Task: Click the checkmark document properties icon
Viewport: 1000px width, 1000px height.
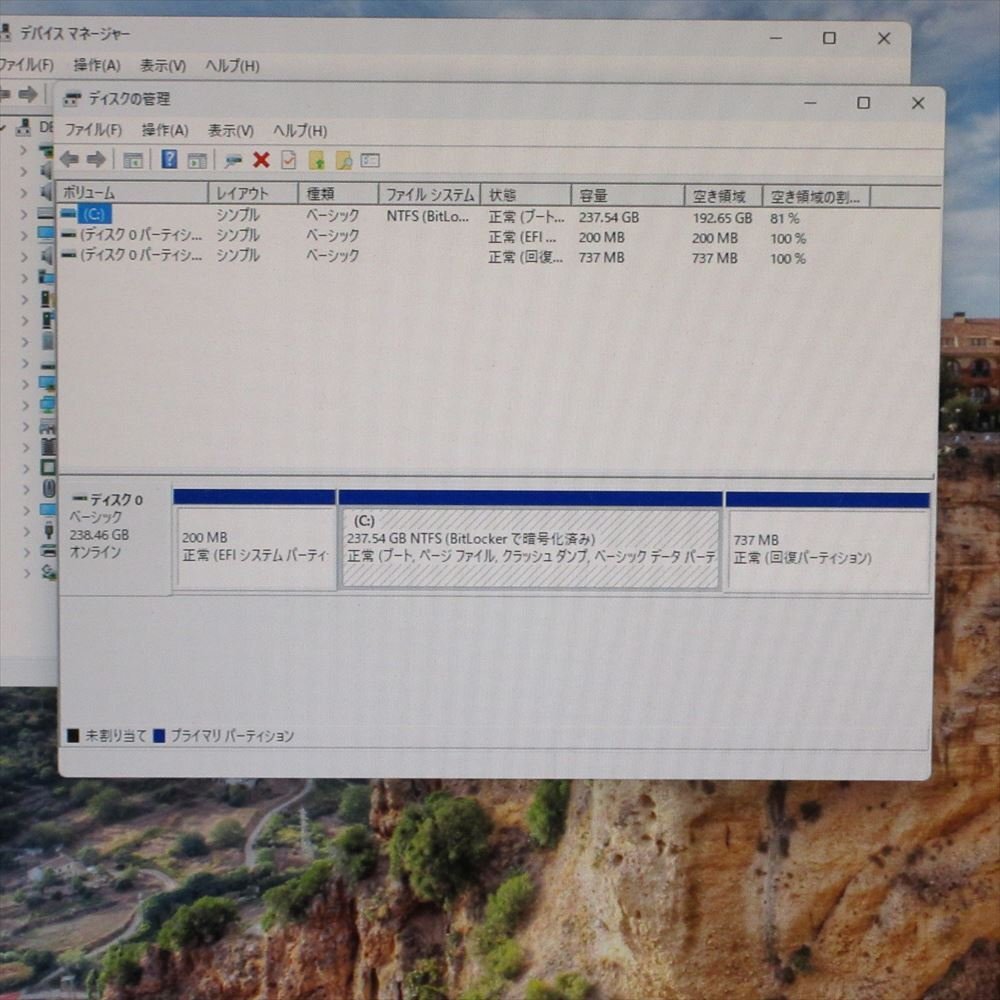Action: tap(288, 159)
